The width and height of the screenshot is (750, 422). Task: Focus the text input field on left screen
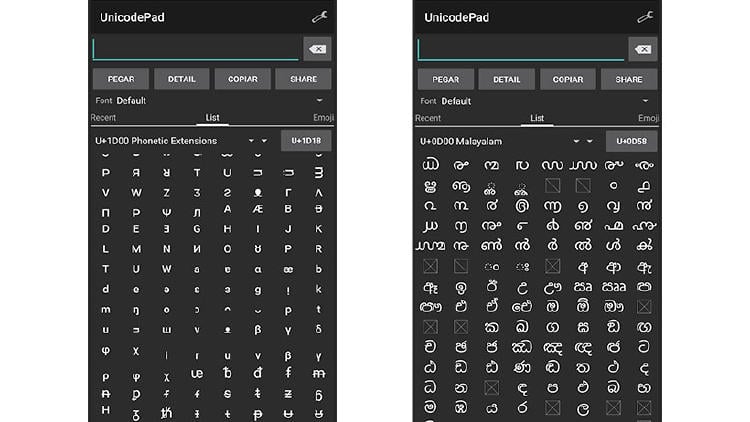(x=195, y=49)
